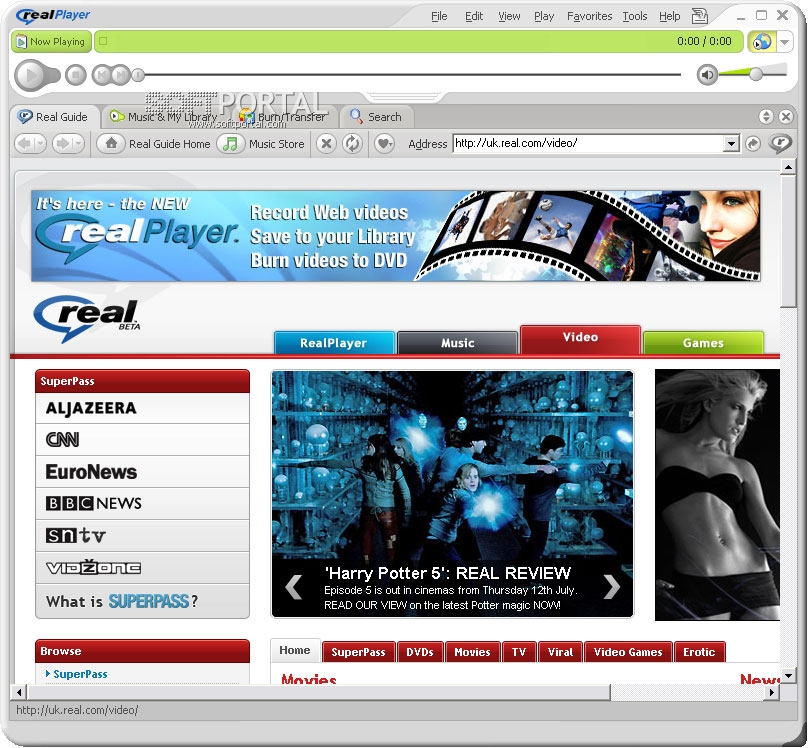This screenshot has height=748, width=808.
Task: Adjust the volume slider knob
Action: coord(756,74)
